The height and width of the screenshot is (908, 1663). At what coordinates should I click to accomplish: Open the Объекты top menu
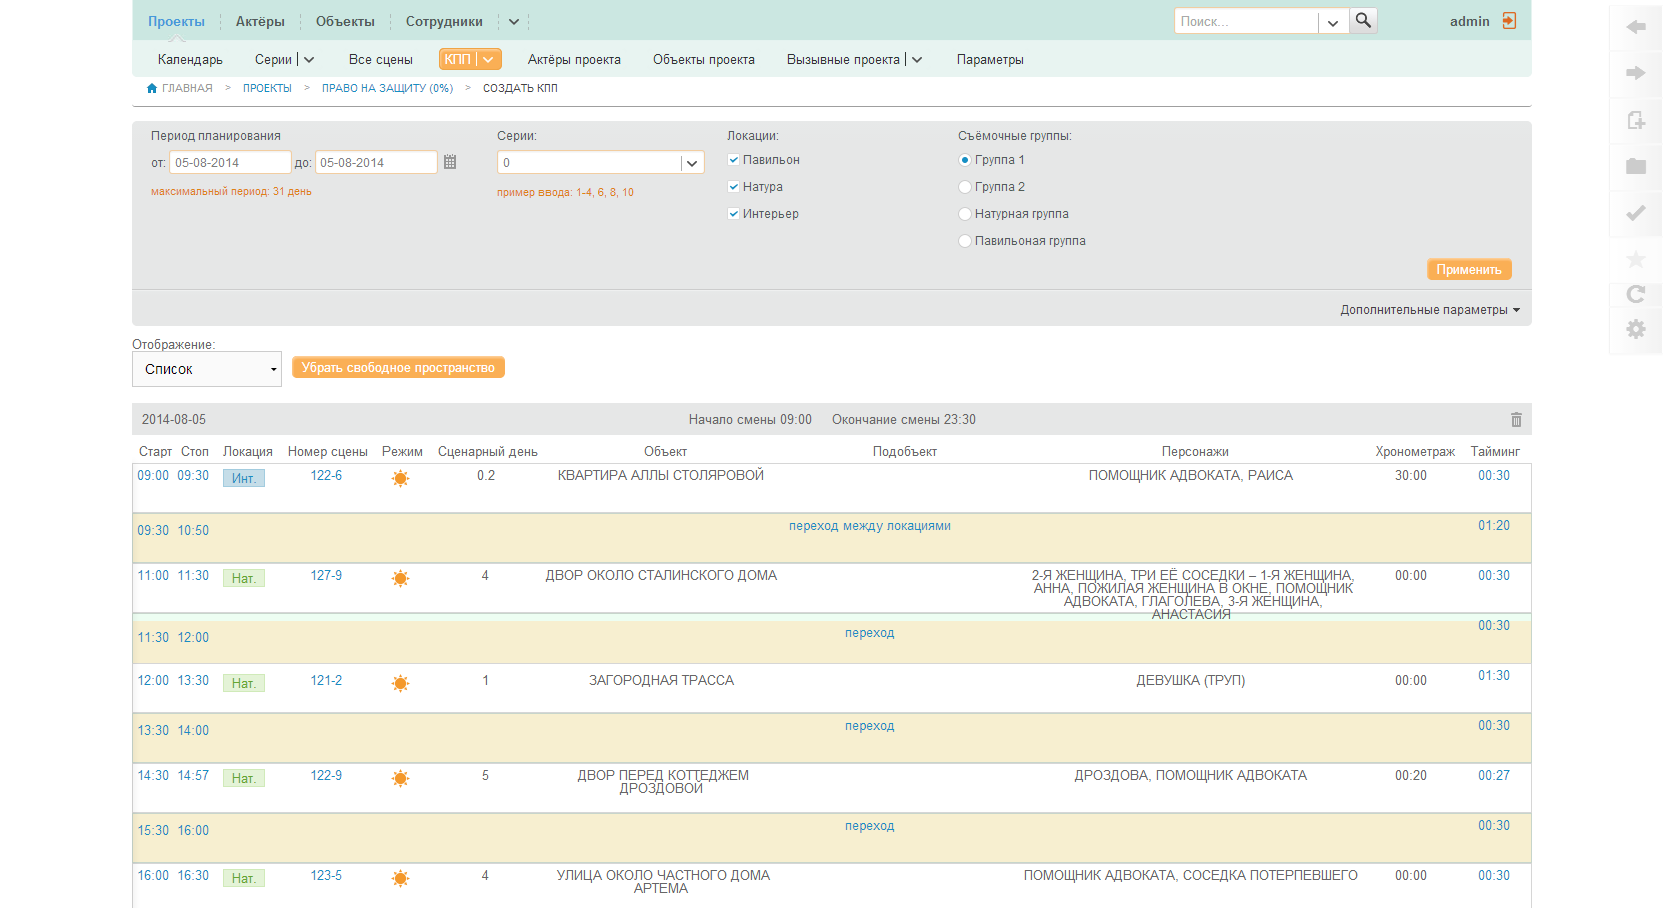[345, 21]
